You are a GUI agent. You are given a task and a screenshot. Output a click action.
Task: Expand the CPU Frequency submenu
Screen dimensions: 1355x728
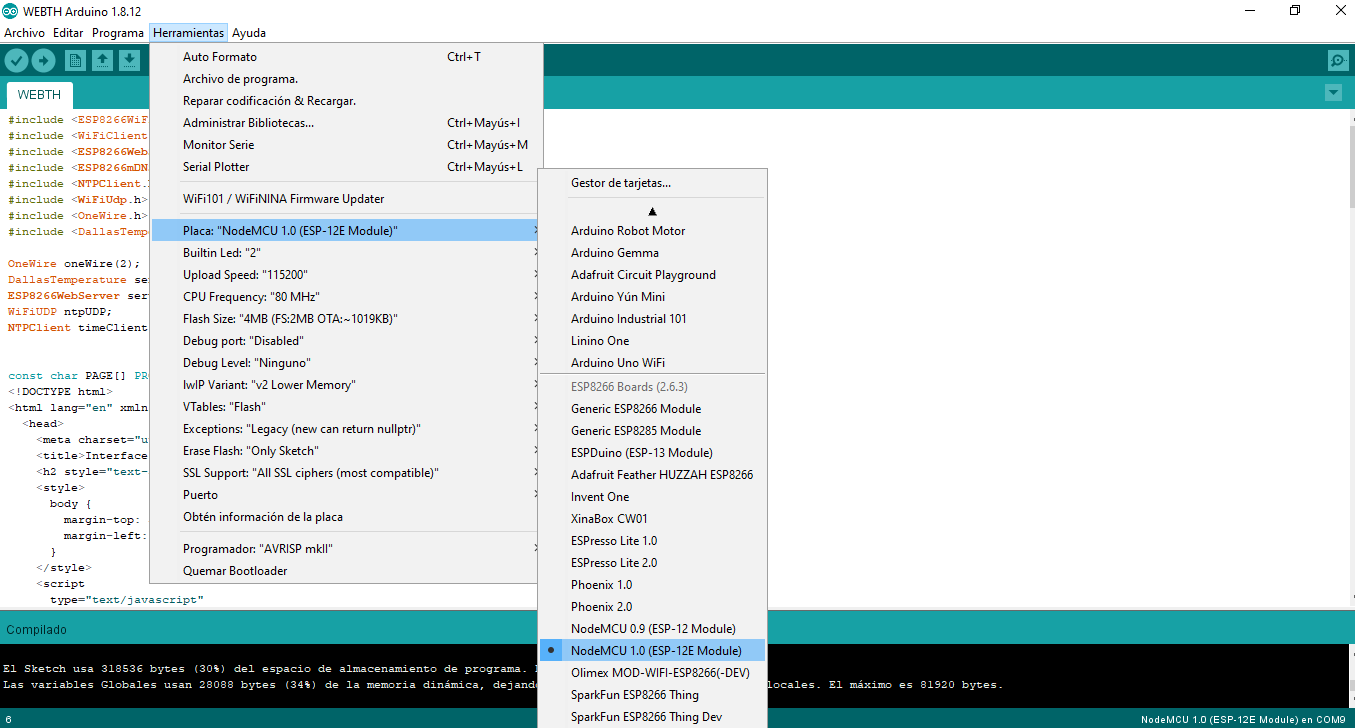point(346,297)
